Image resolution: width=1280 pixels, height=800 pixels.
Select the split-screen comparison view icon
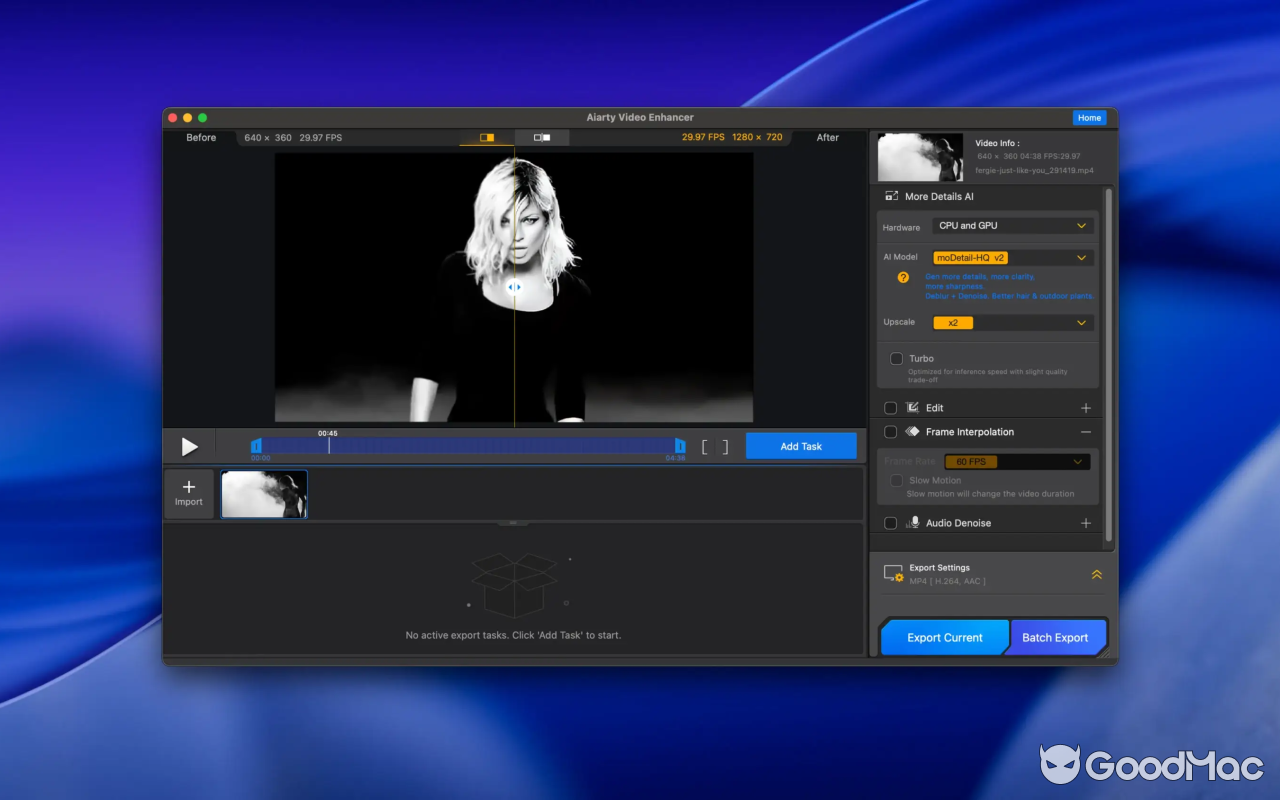tap(486, 137)
